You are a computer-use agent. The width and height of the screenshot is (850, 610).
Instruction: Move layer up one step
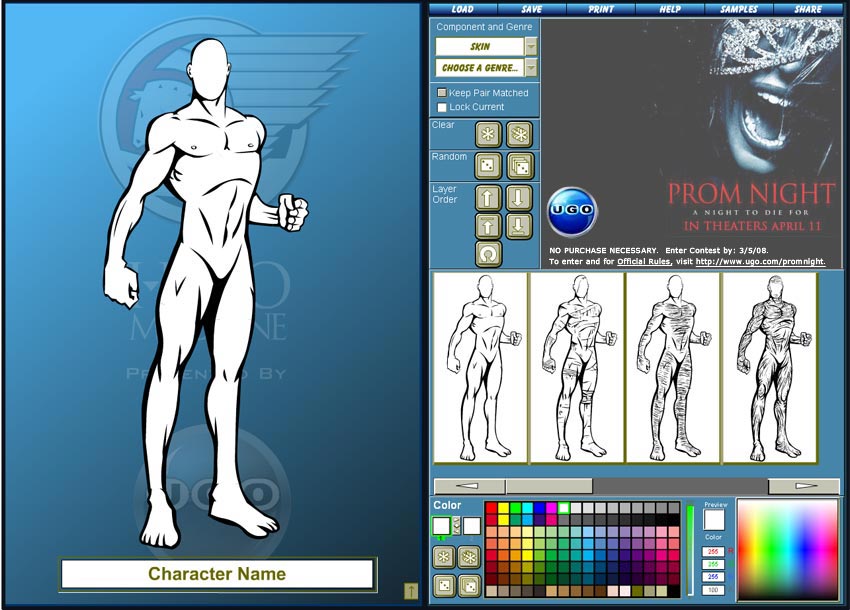coord(488,197)
